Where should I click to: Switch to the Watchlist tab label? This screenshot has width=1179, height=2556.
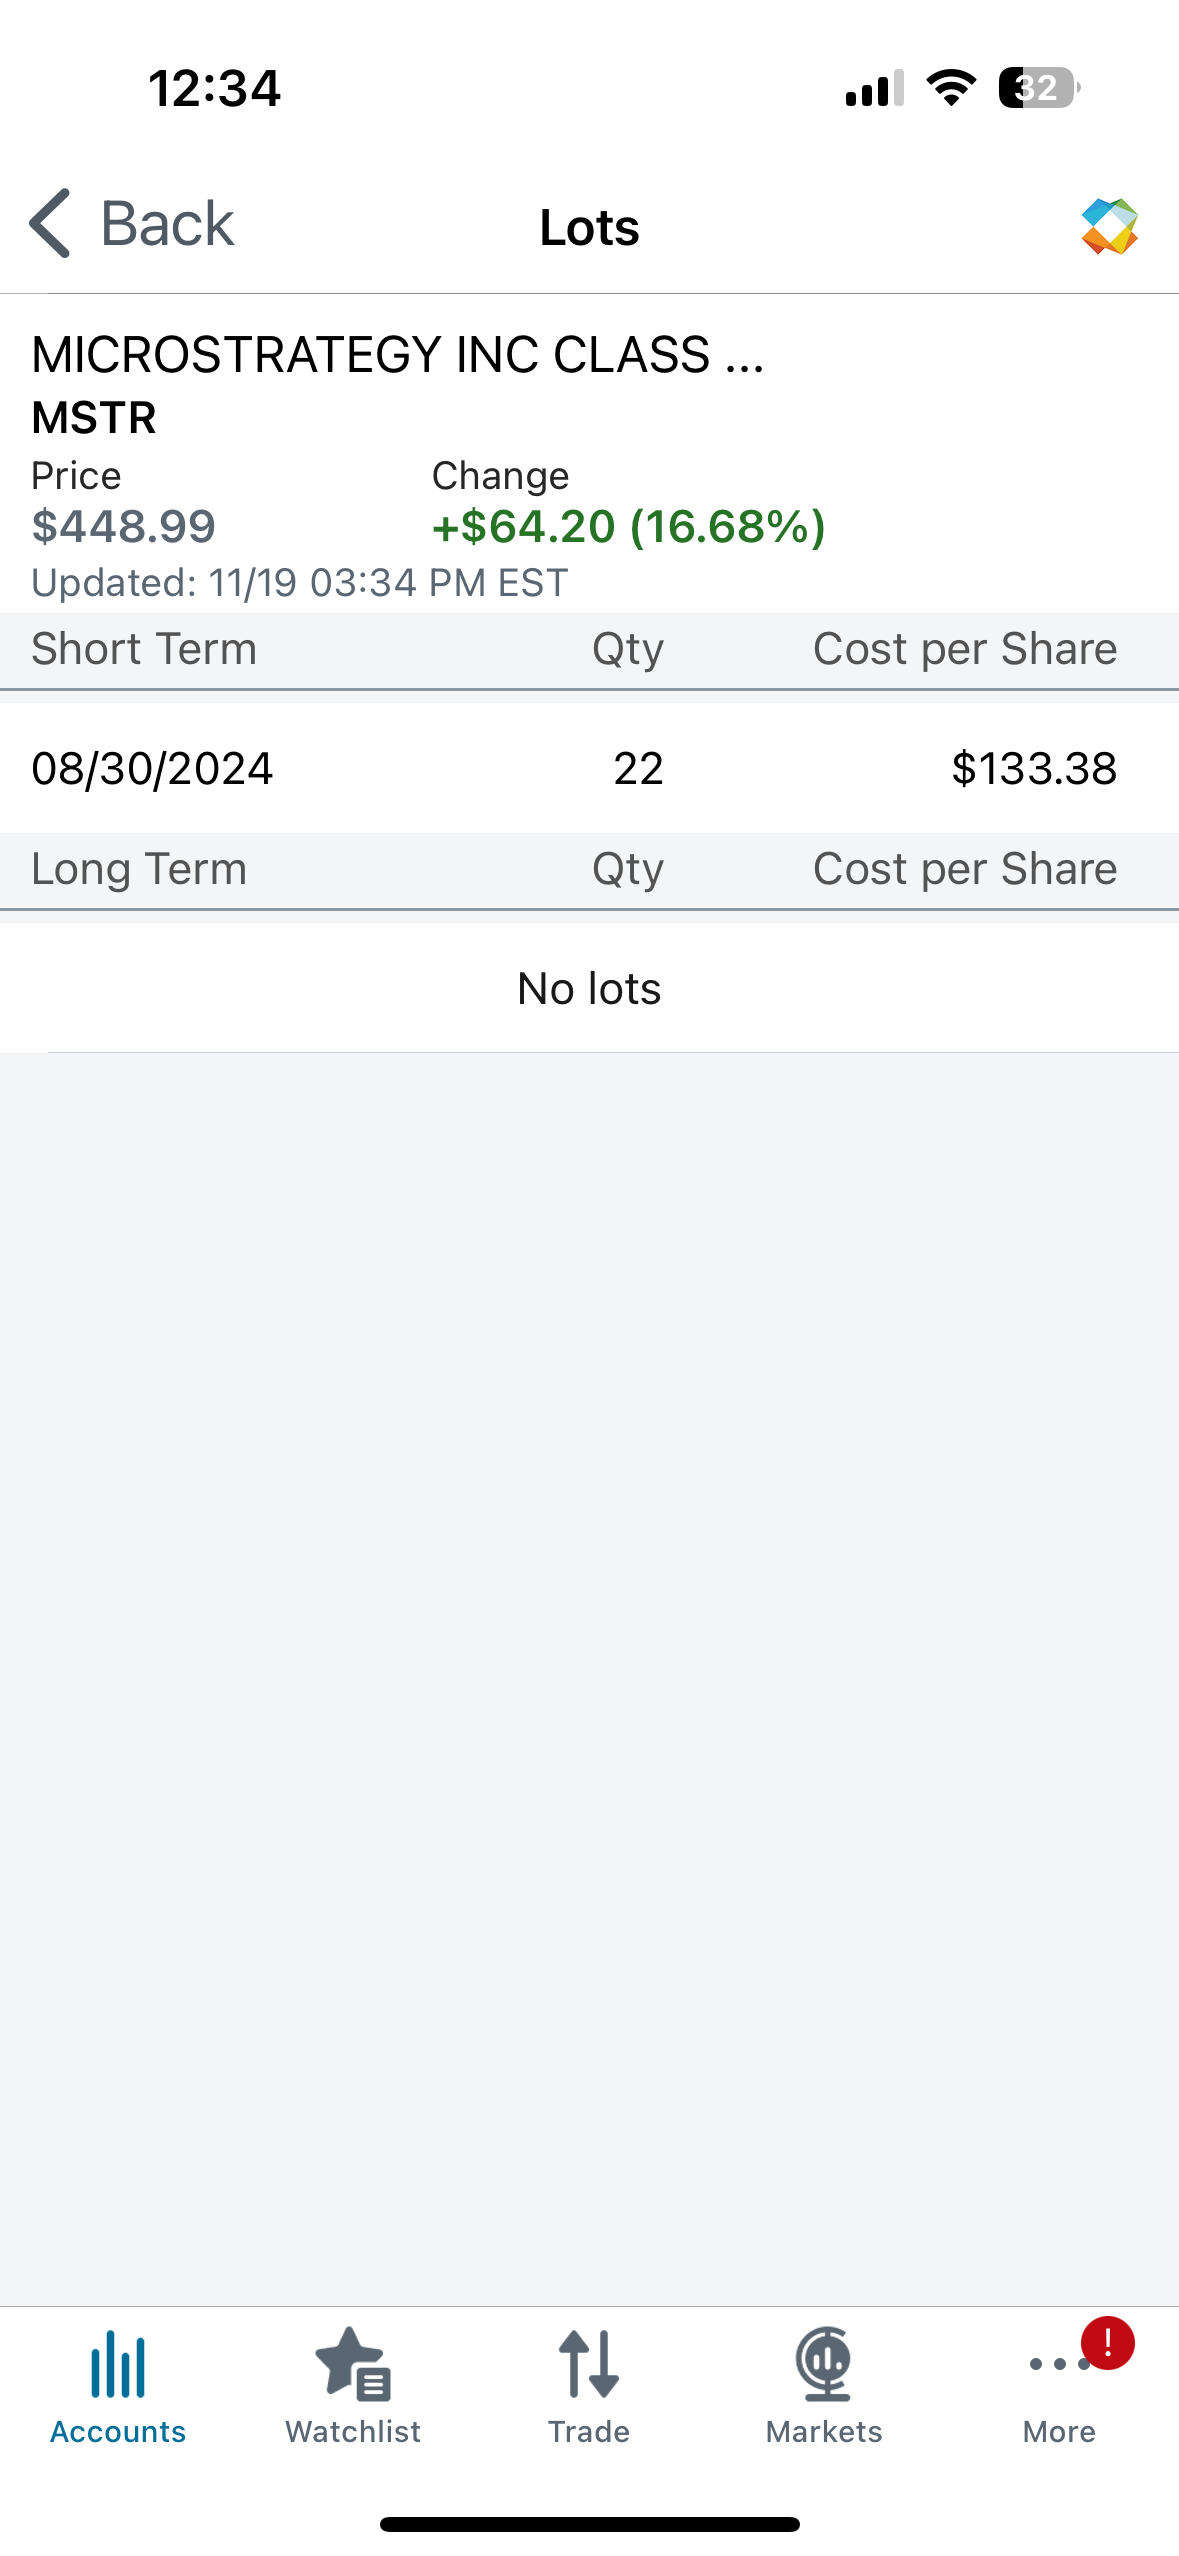pyautogui.click(x=353, y=2432)
